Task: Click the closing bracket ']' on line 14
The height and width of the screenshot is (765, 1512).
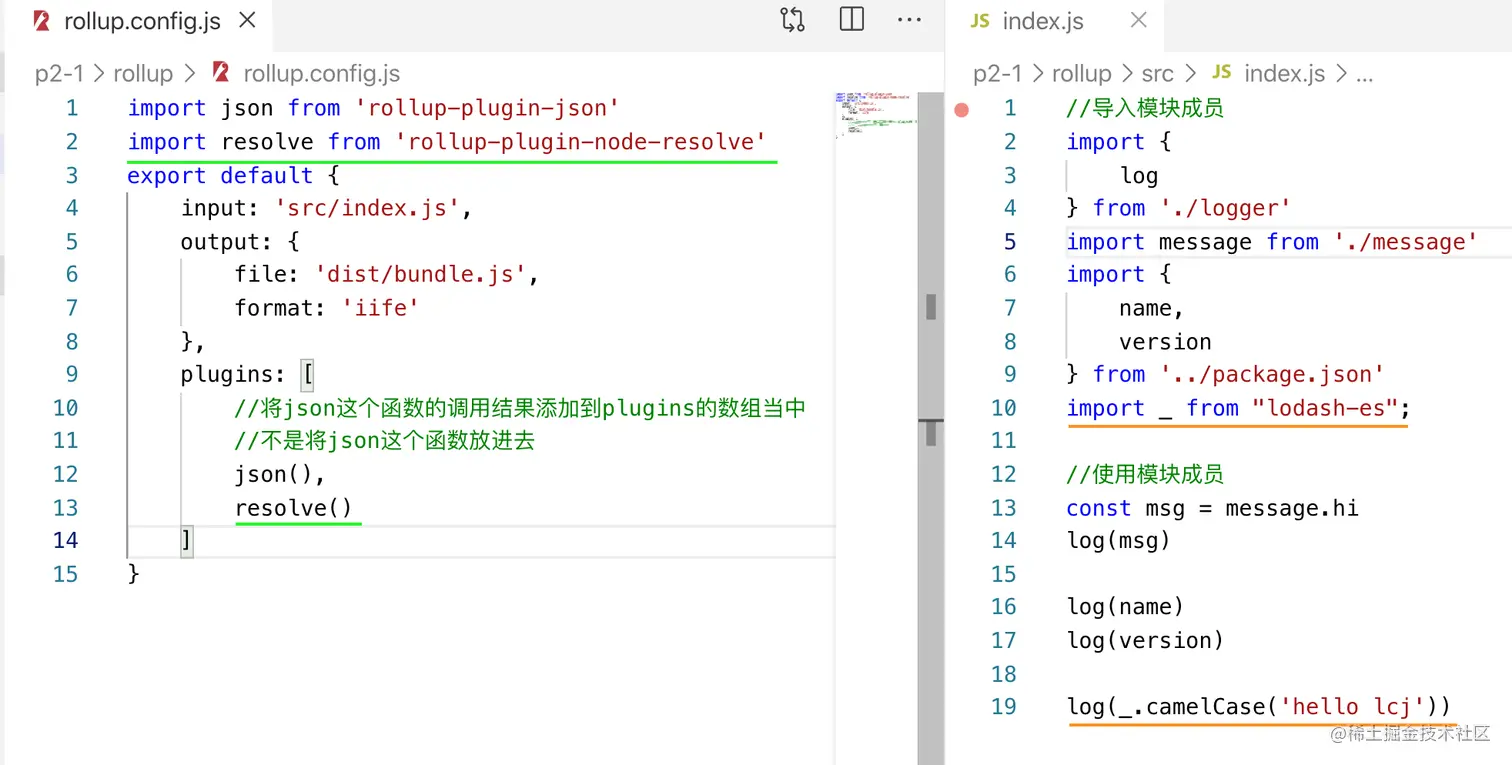Action: coord(186,541)
